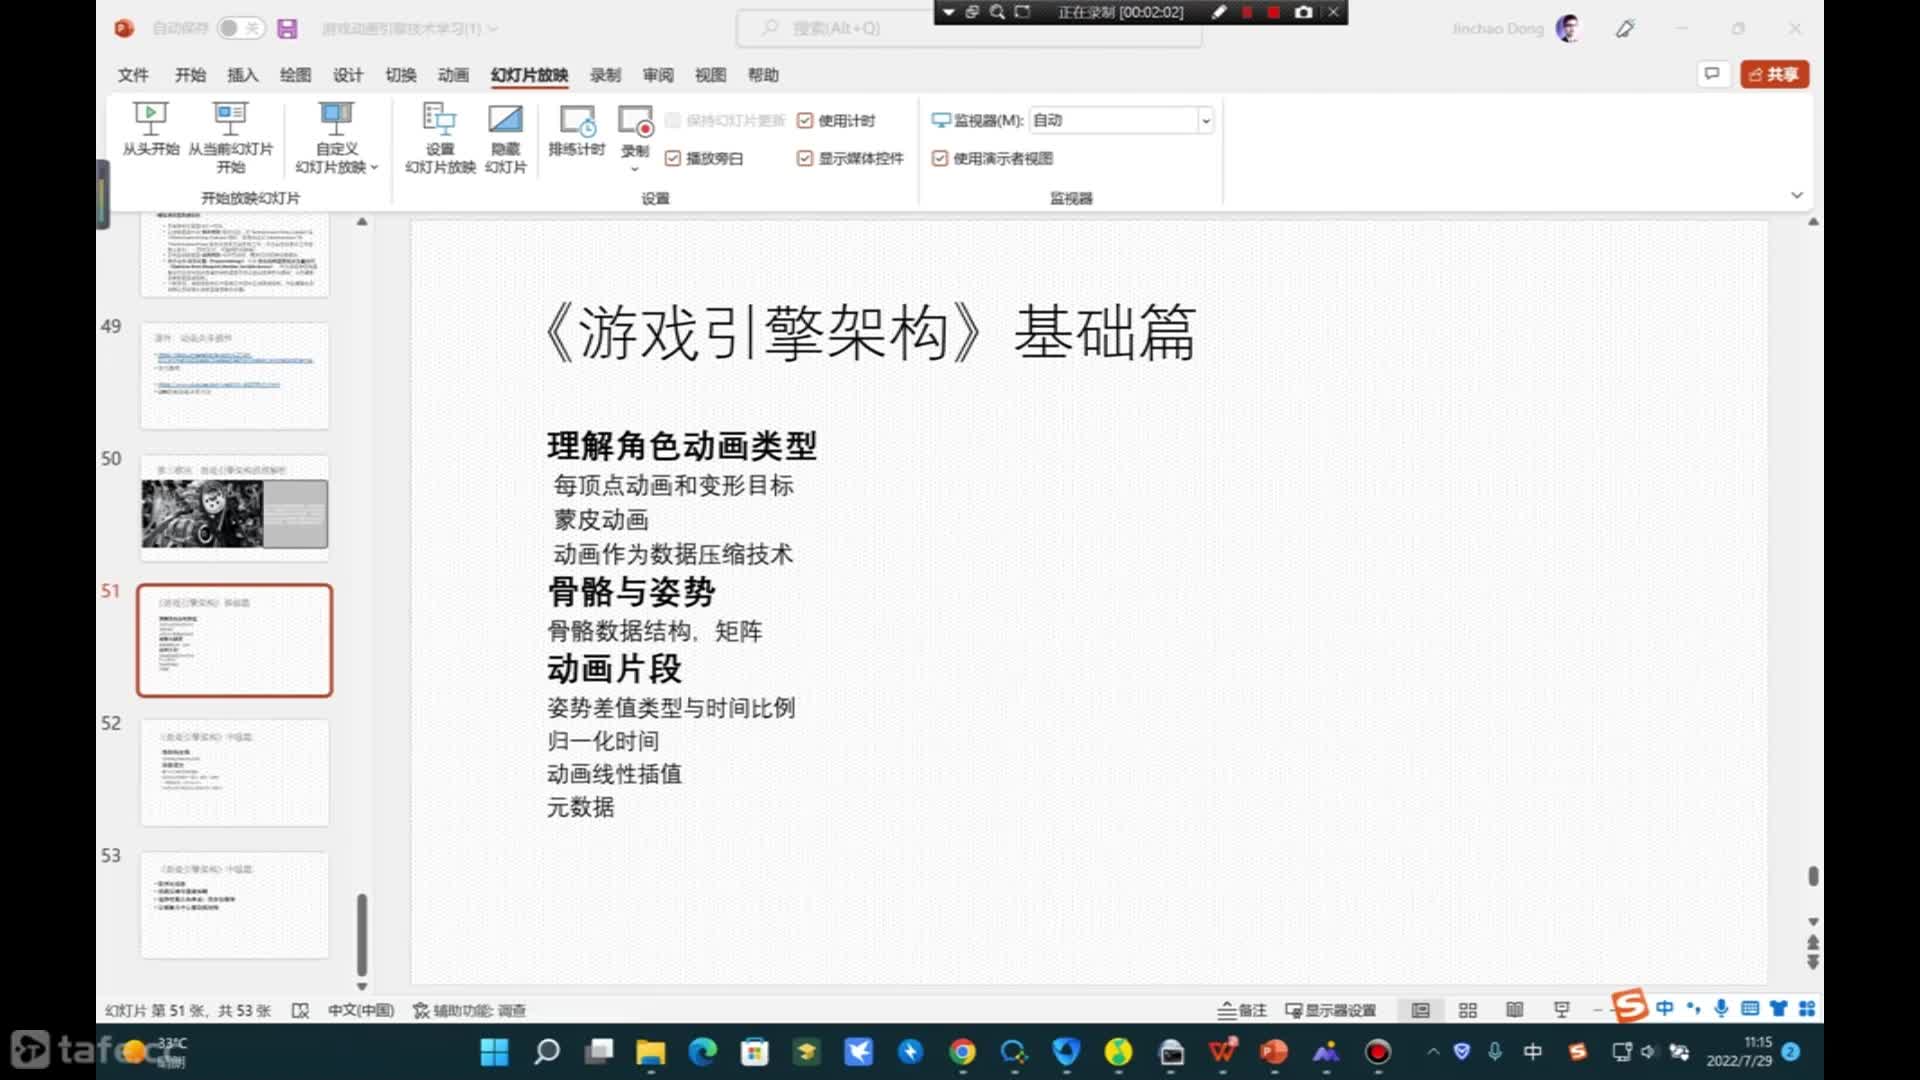Click user account Jinchao Dong
The height and width of the screenshot is (1080, 1920).
point(1515,28)
